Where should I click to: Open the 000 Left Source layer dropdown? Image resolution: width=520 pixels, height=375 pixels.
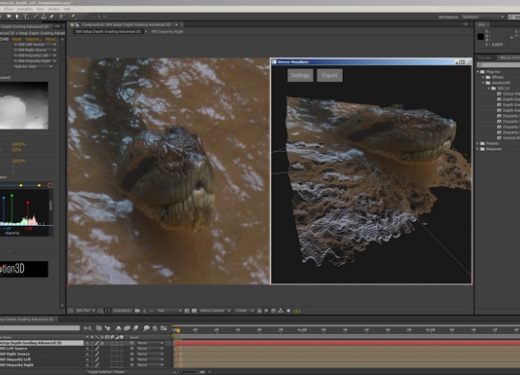pyautogui.click(x=35, y=44)
